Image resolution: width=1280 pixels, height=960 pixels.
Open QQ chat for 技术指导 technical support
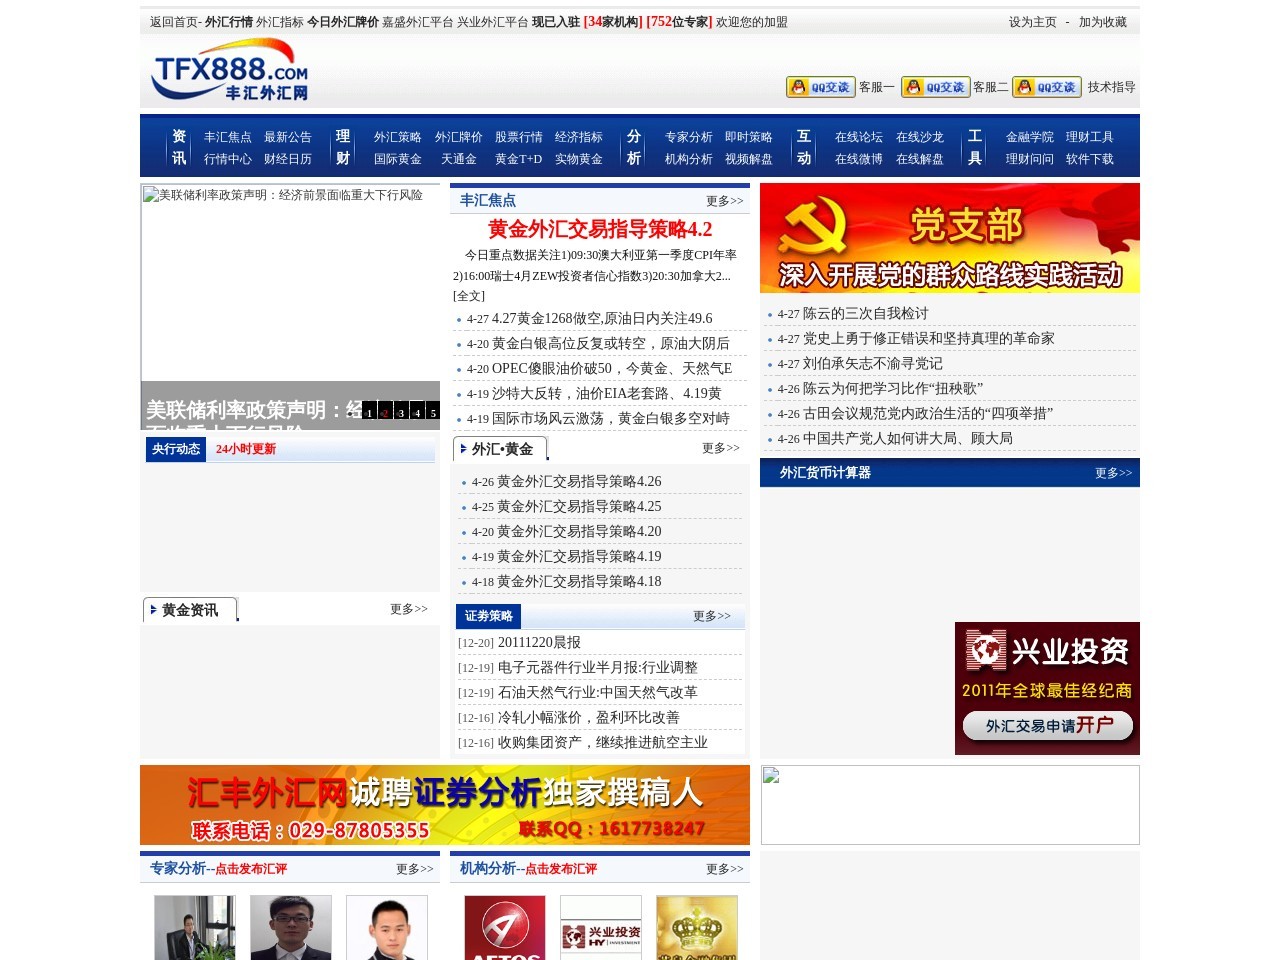click(1046, 87)
